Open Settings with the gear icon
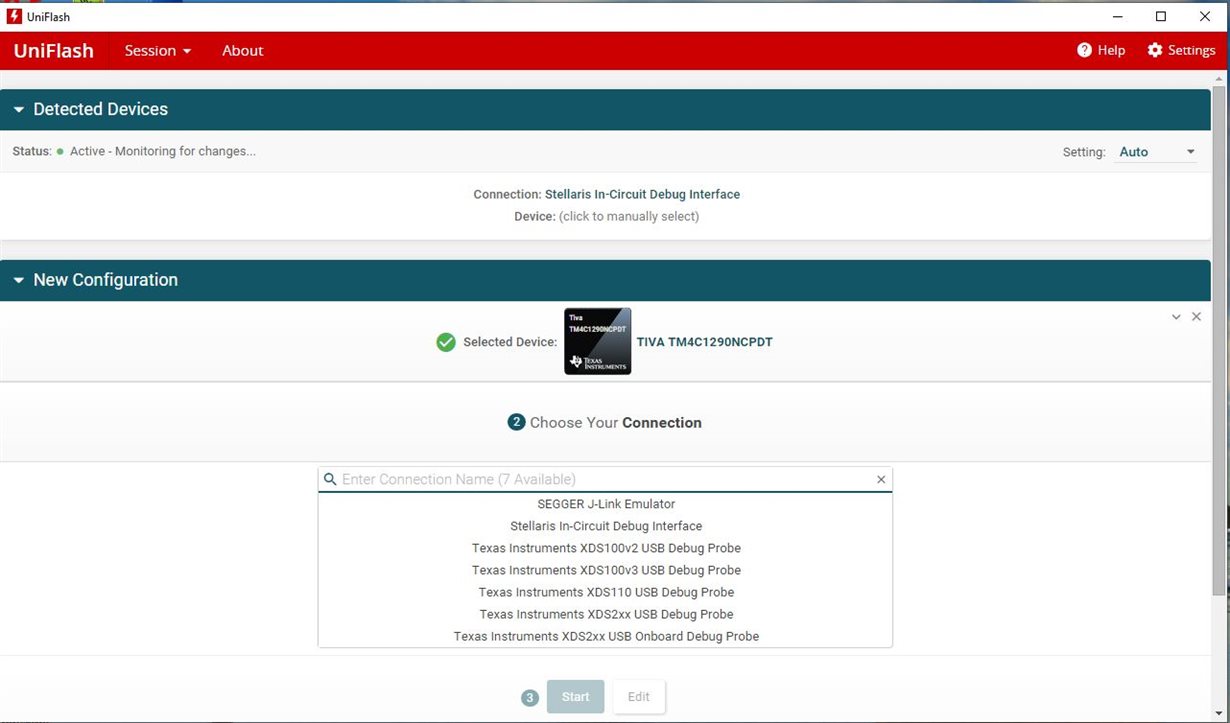 pyautogui.click(x=1181, y=50)
